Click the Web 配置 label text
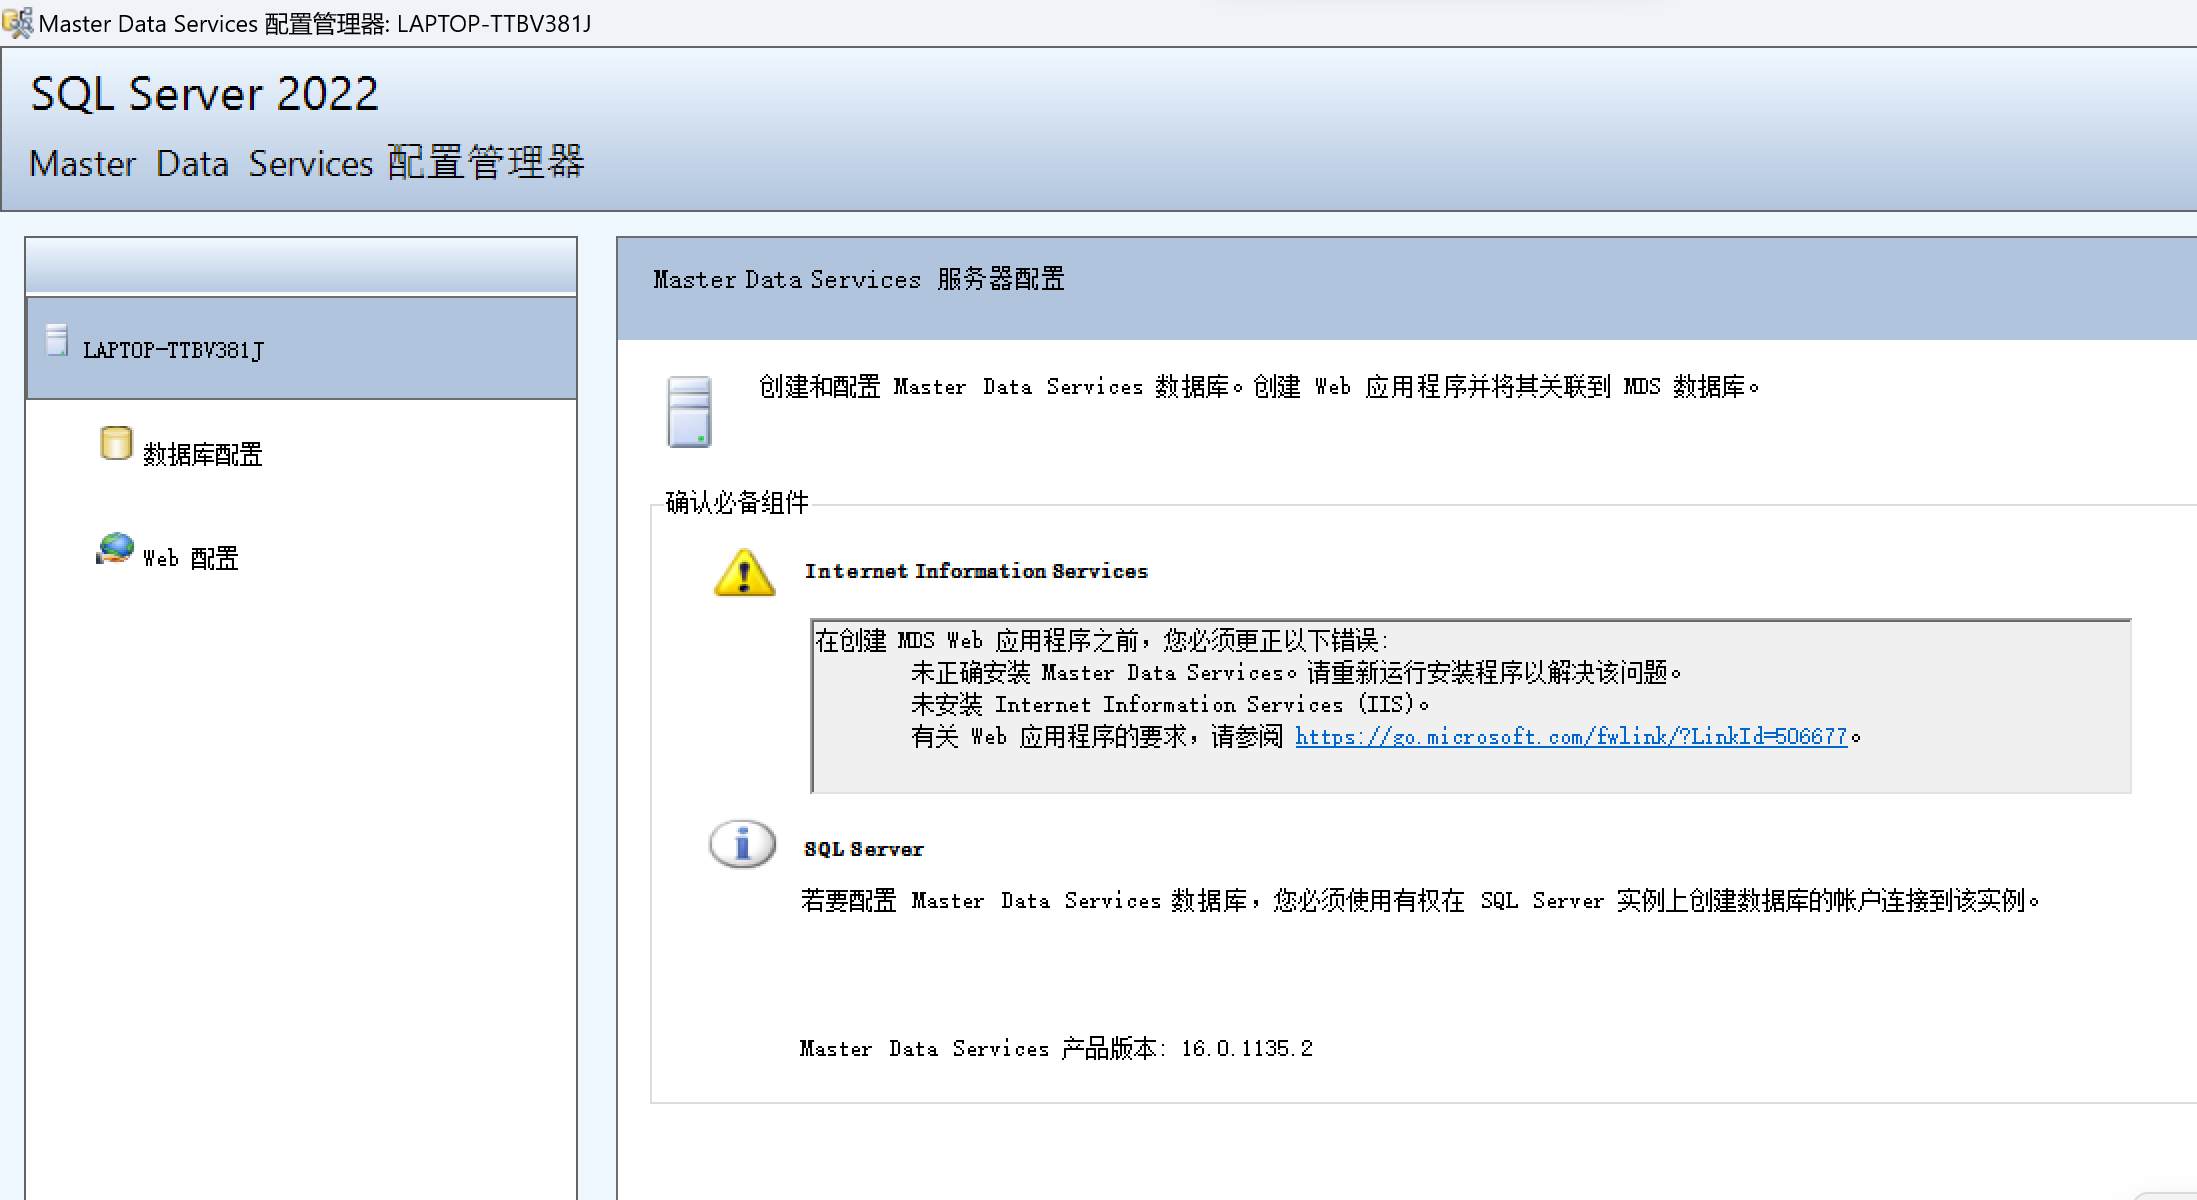The height and width of the screenshot is (1200, 2197). [x=189, y=557]
